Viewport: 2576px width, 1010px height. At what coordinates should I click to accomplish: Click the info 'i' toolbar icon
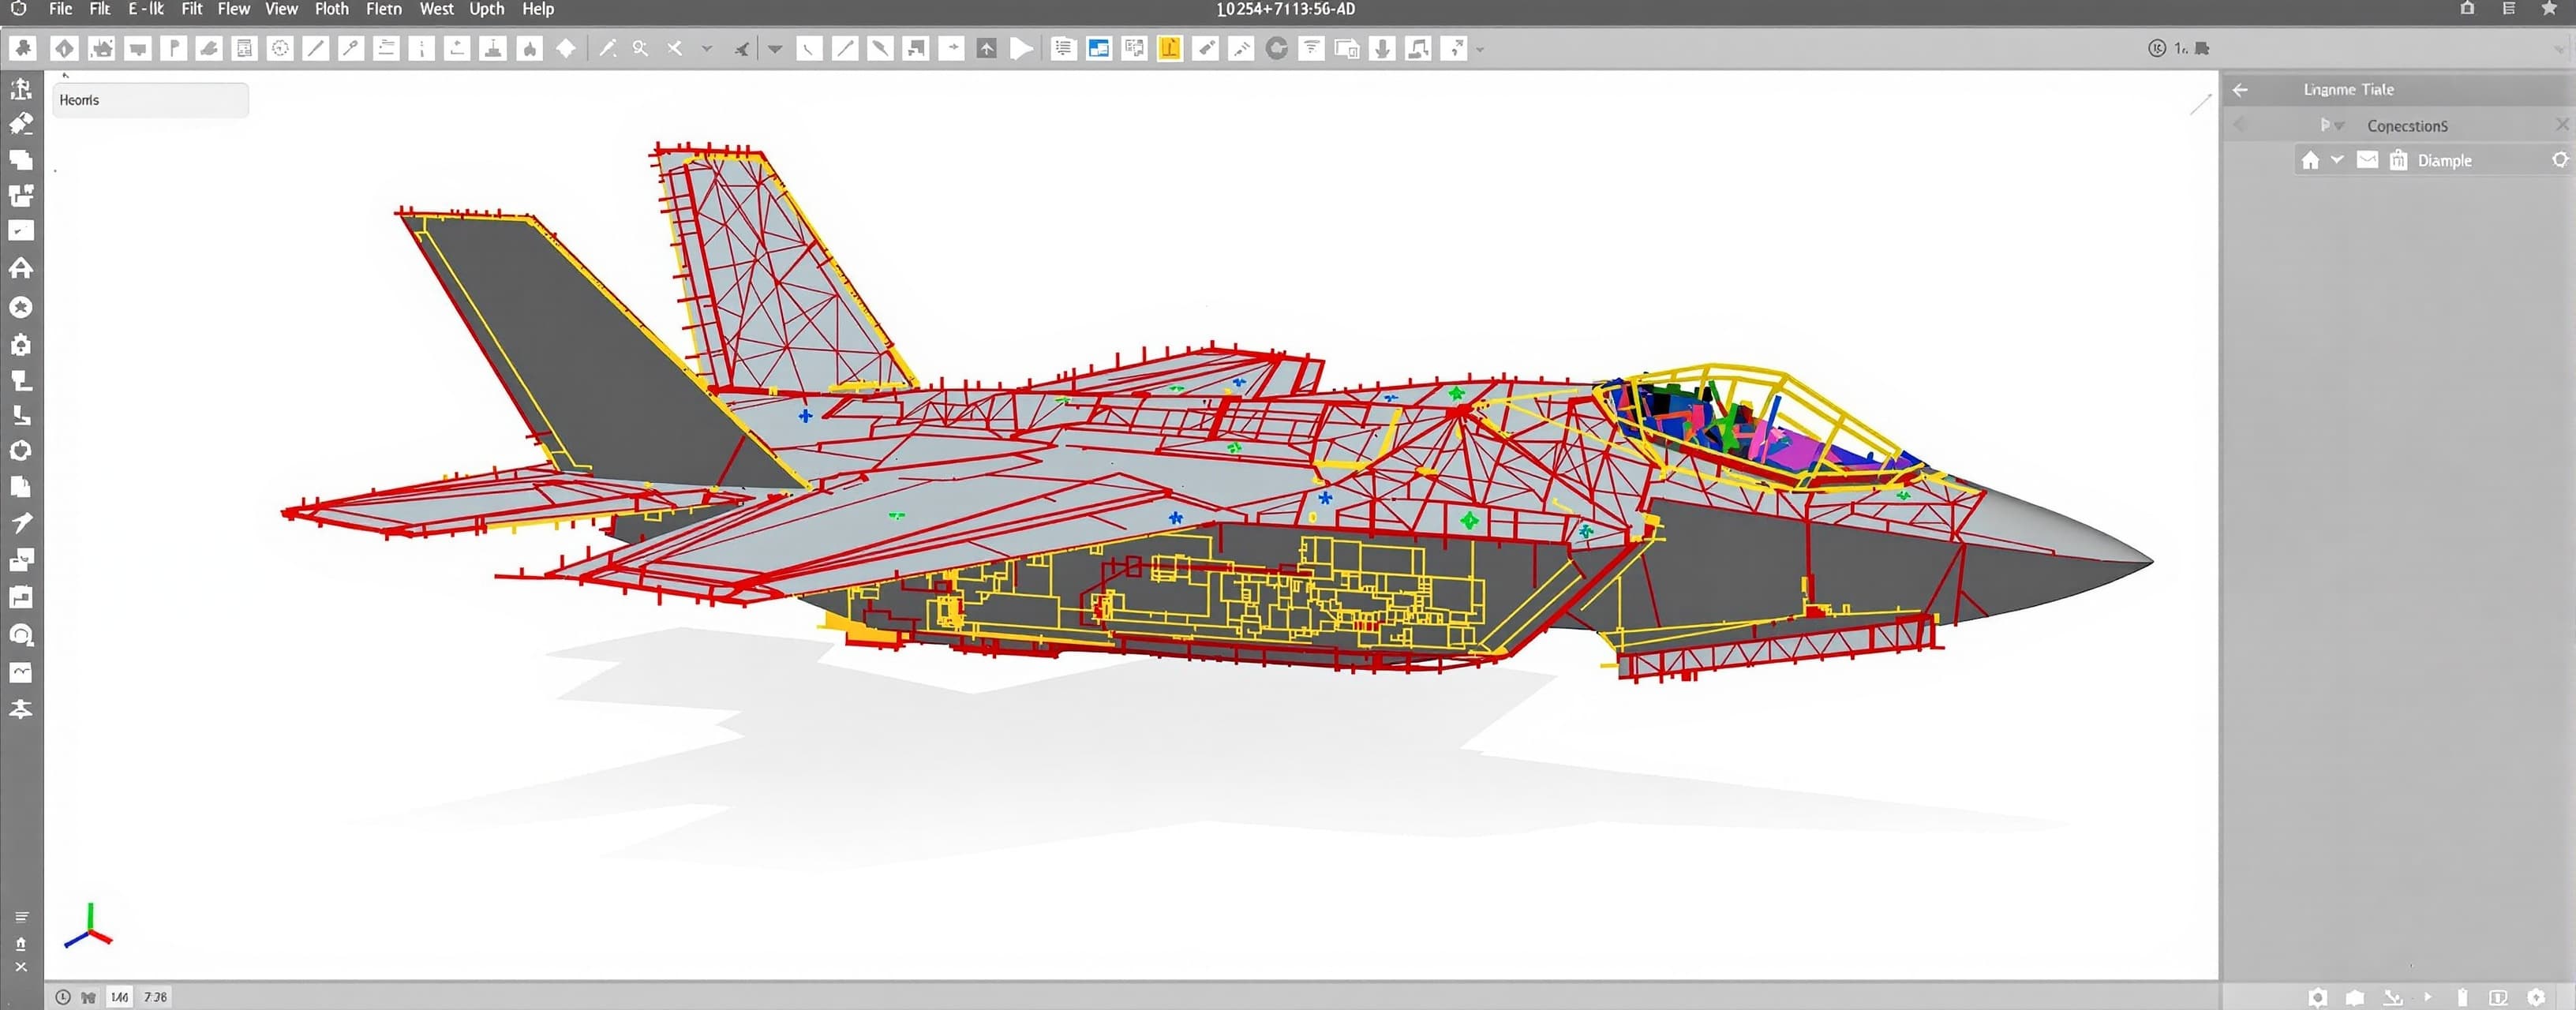point(422,48)
